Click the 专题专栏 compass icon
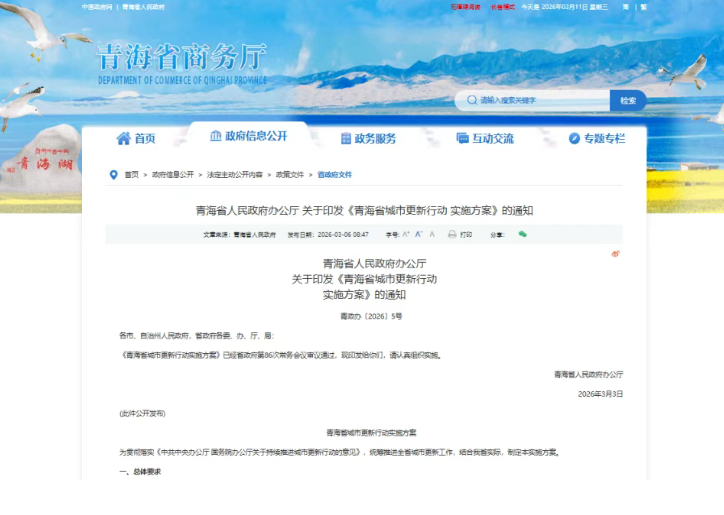This screenshot has width=724, height=515. 574,138
